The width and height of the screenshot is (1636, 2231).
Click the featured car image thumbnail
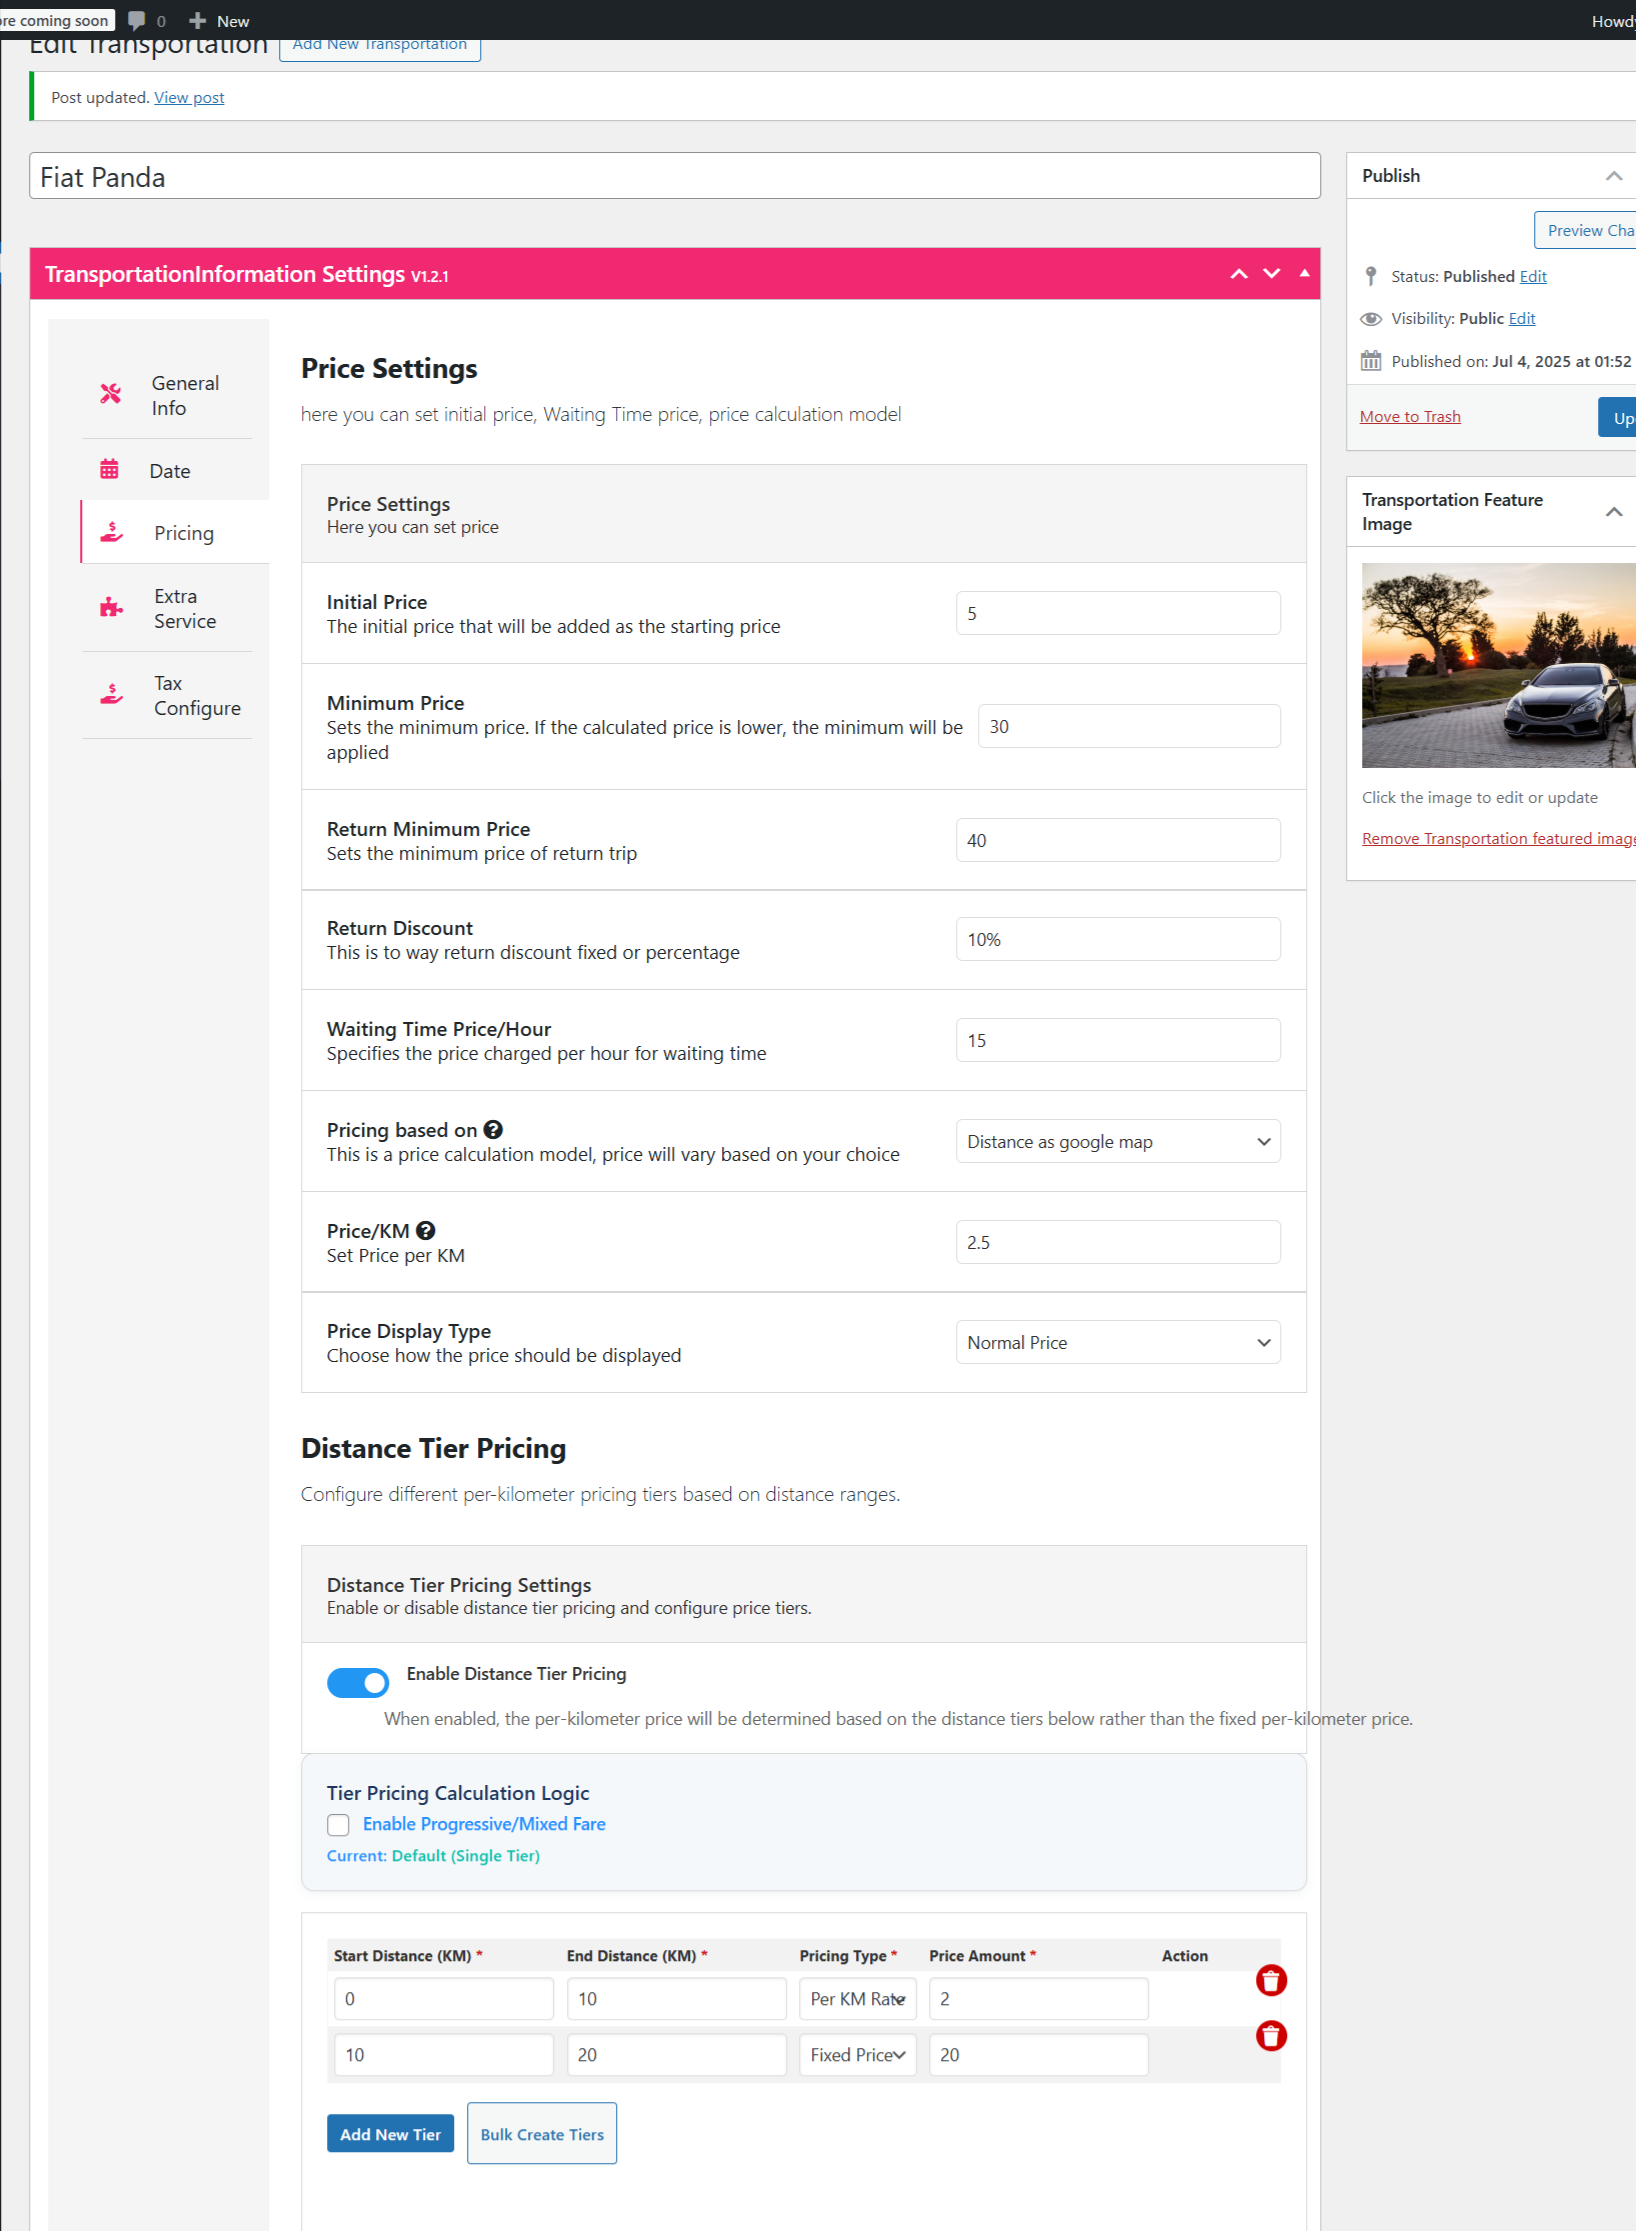click(1498, 666)
